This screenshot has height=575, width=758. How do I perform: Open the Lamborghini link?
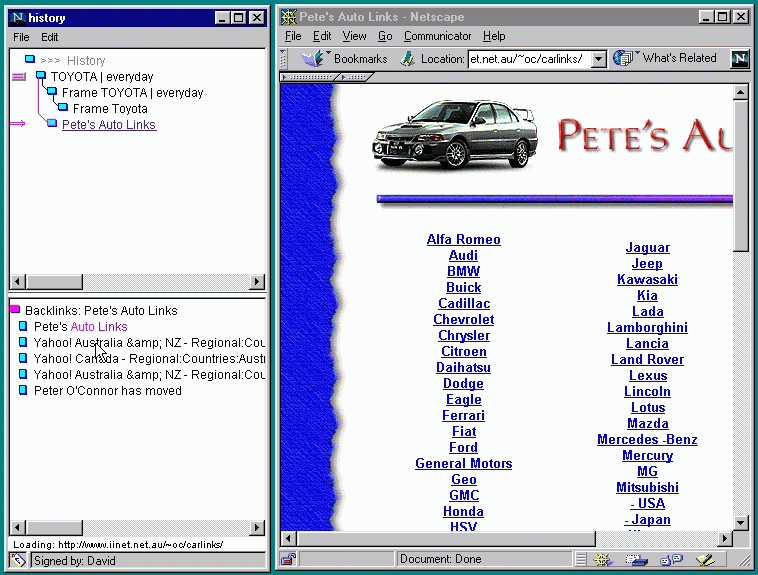[647, 327]
